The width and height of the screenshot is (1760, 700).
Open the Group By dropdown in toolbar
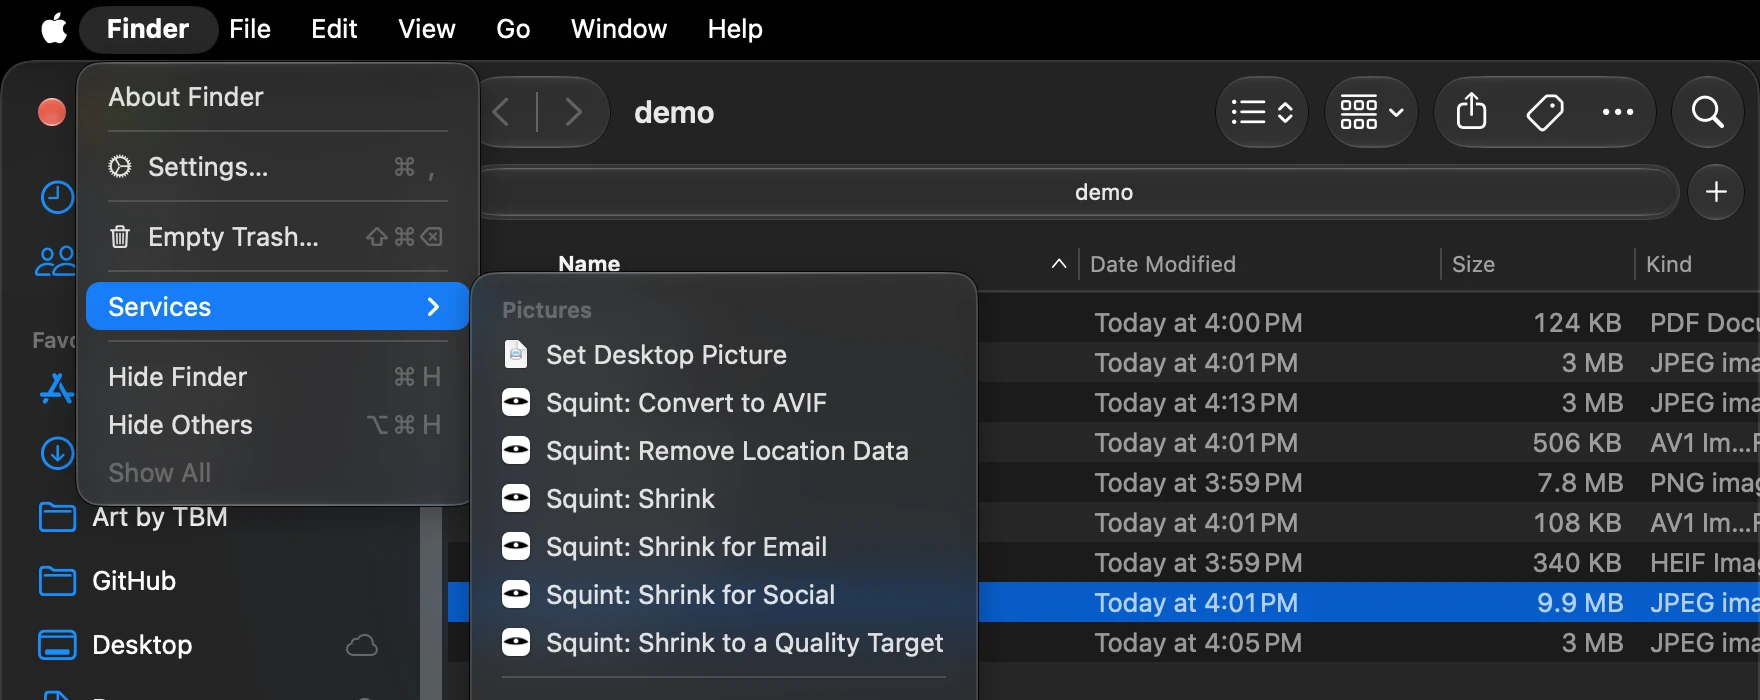click(1371, 112)
